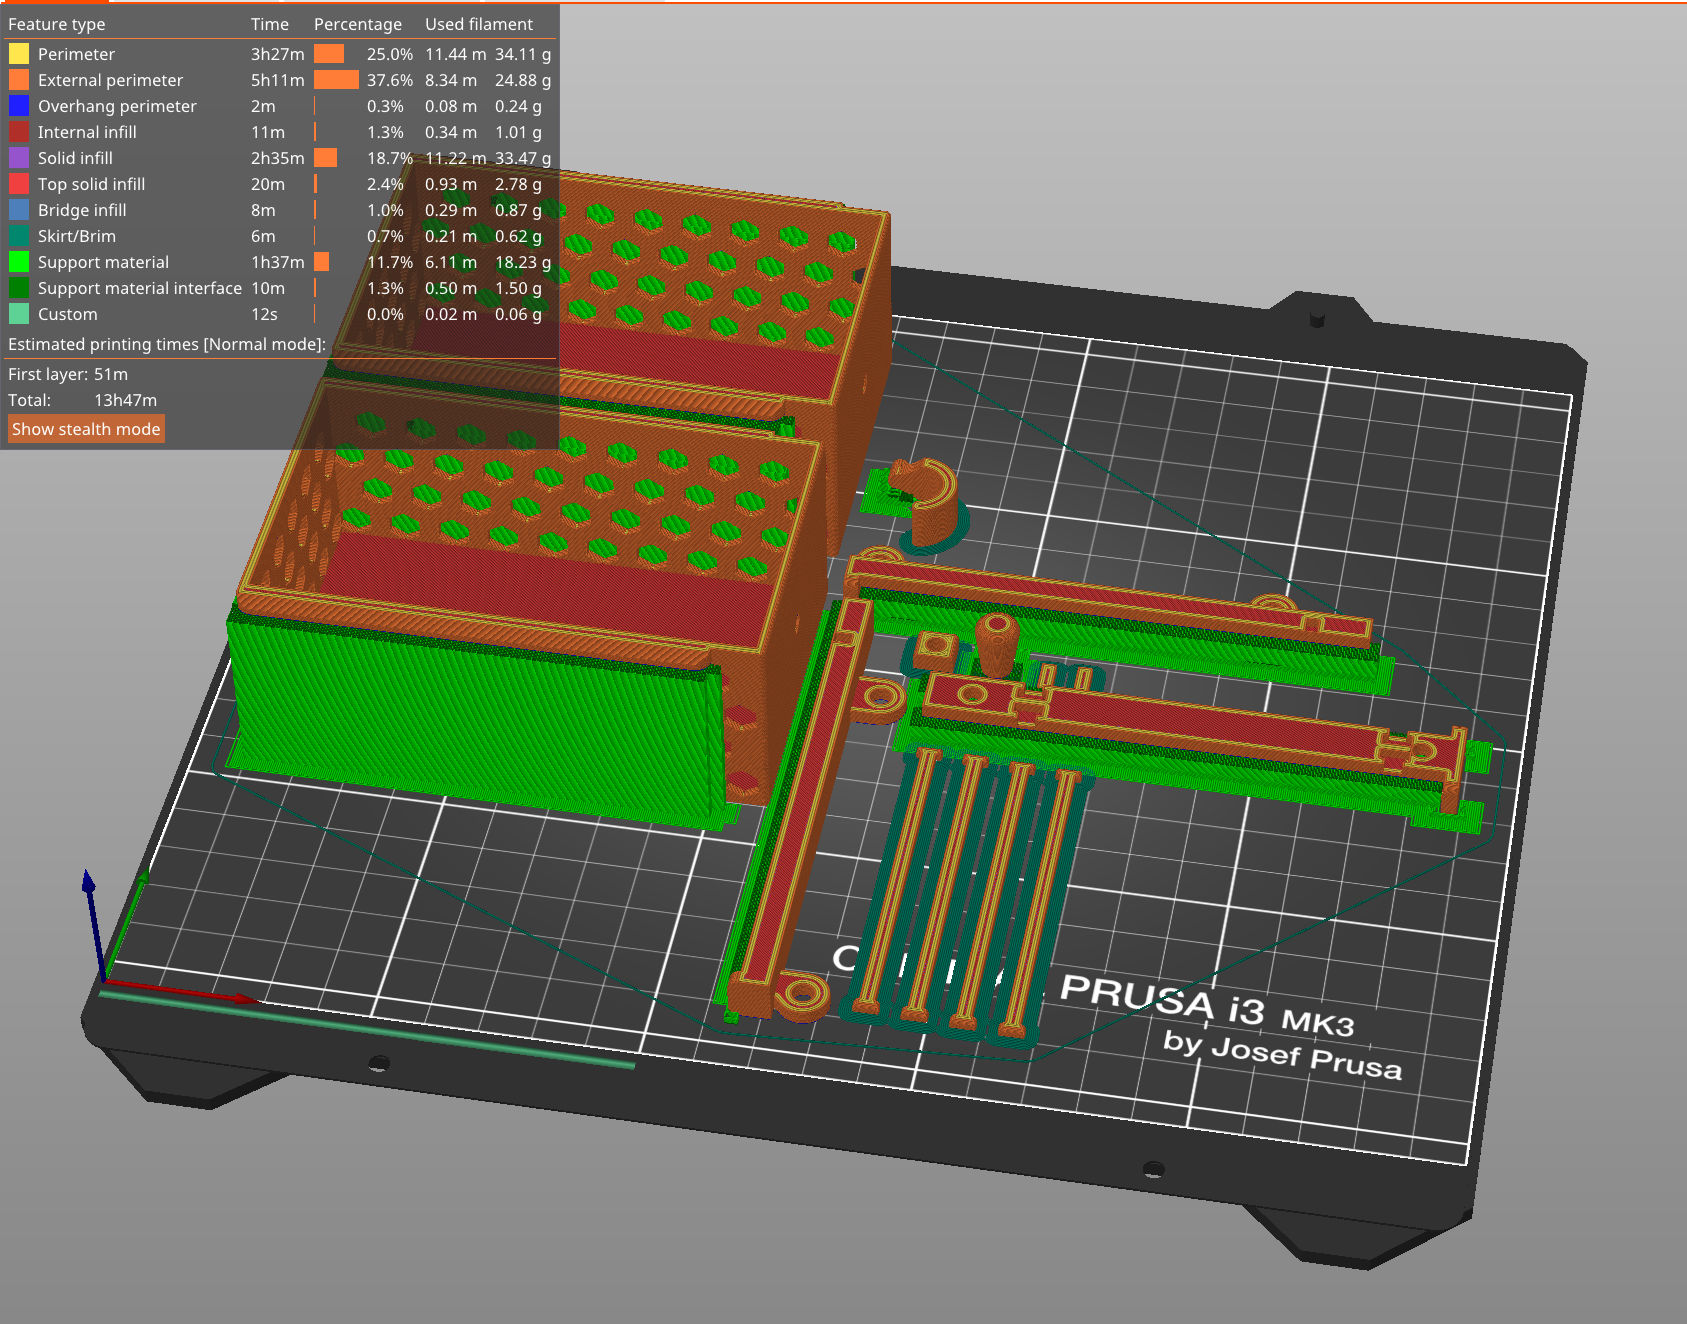Click the Time column header

(270, 24)
